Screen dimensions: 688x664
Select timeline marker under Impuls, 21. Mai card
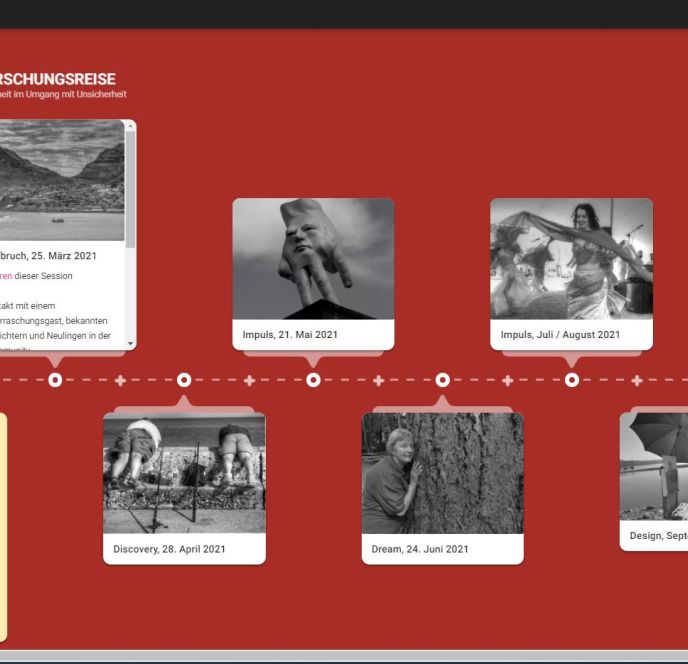point(313,380)
